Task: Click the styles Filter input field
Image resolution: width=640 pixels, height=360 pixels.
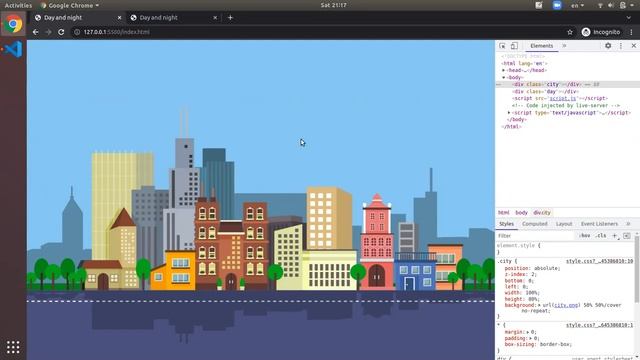Action: [x=535, y=236]
